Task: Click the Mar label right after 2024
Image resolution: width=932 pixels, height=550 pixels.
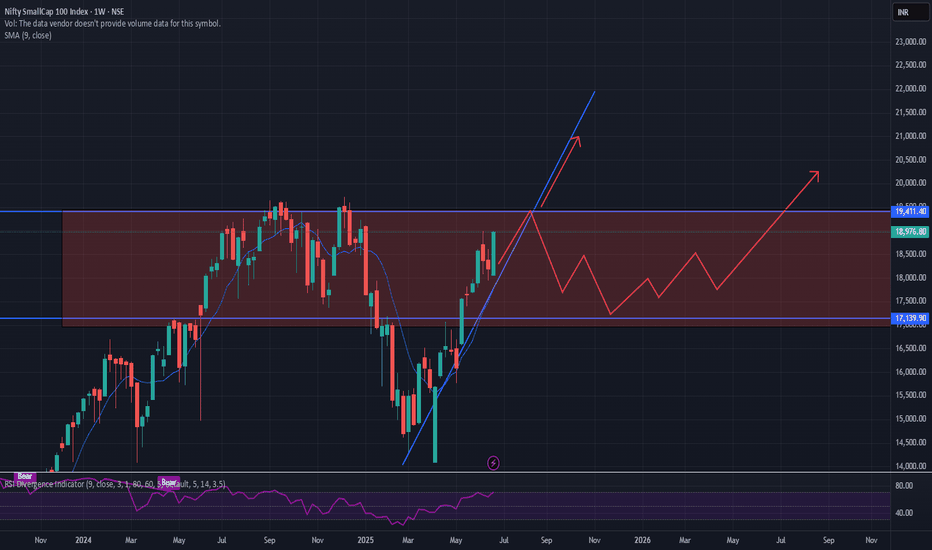Action: pyautogui.click(x=131, y=540)
